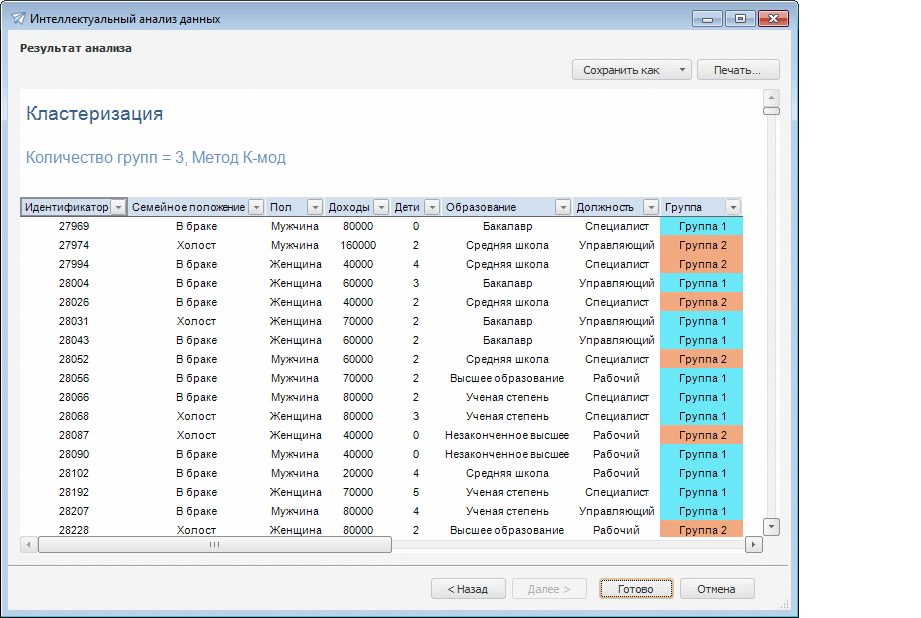Screen dimensions: 921x618
Task: Open the Идентификатор column filter dropdown
Action: [x=119, y=207]
